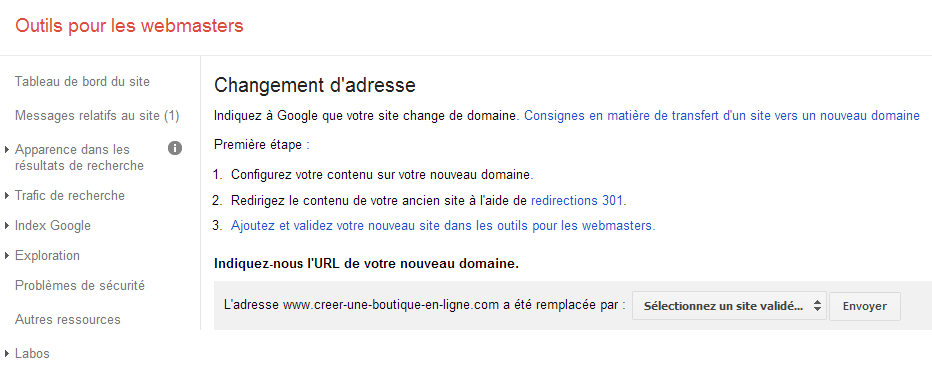Expand the Labos section arrow

(7, 354)
